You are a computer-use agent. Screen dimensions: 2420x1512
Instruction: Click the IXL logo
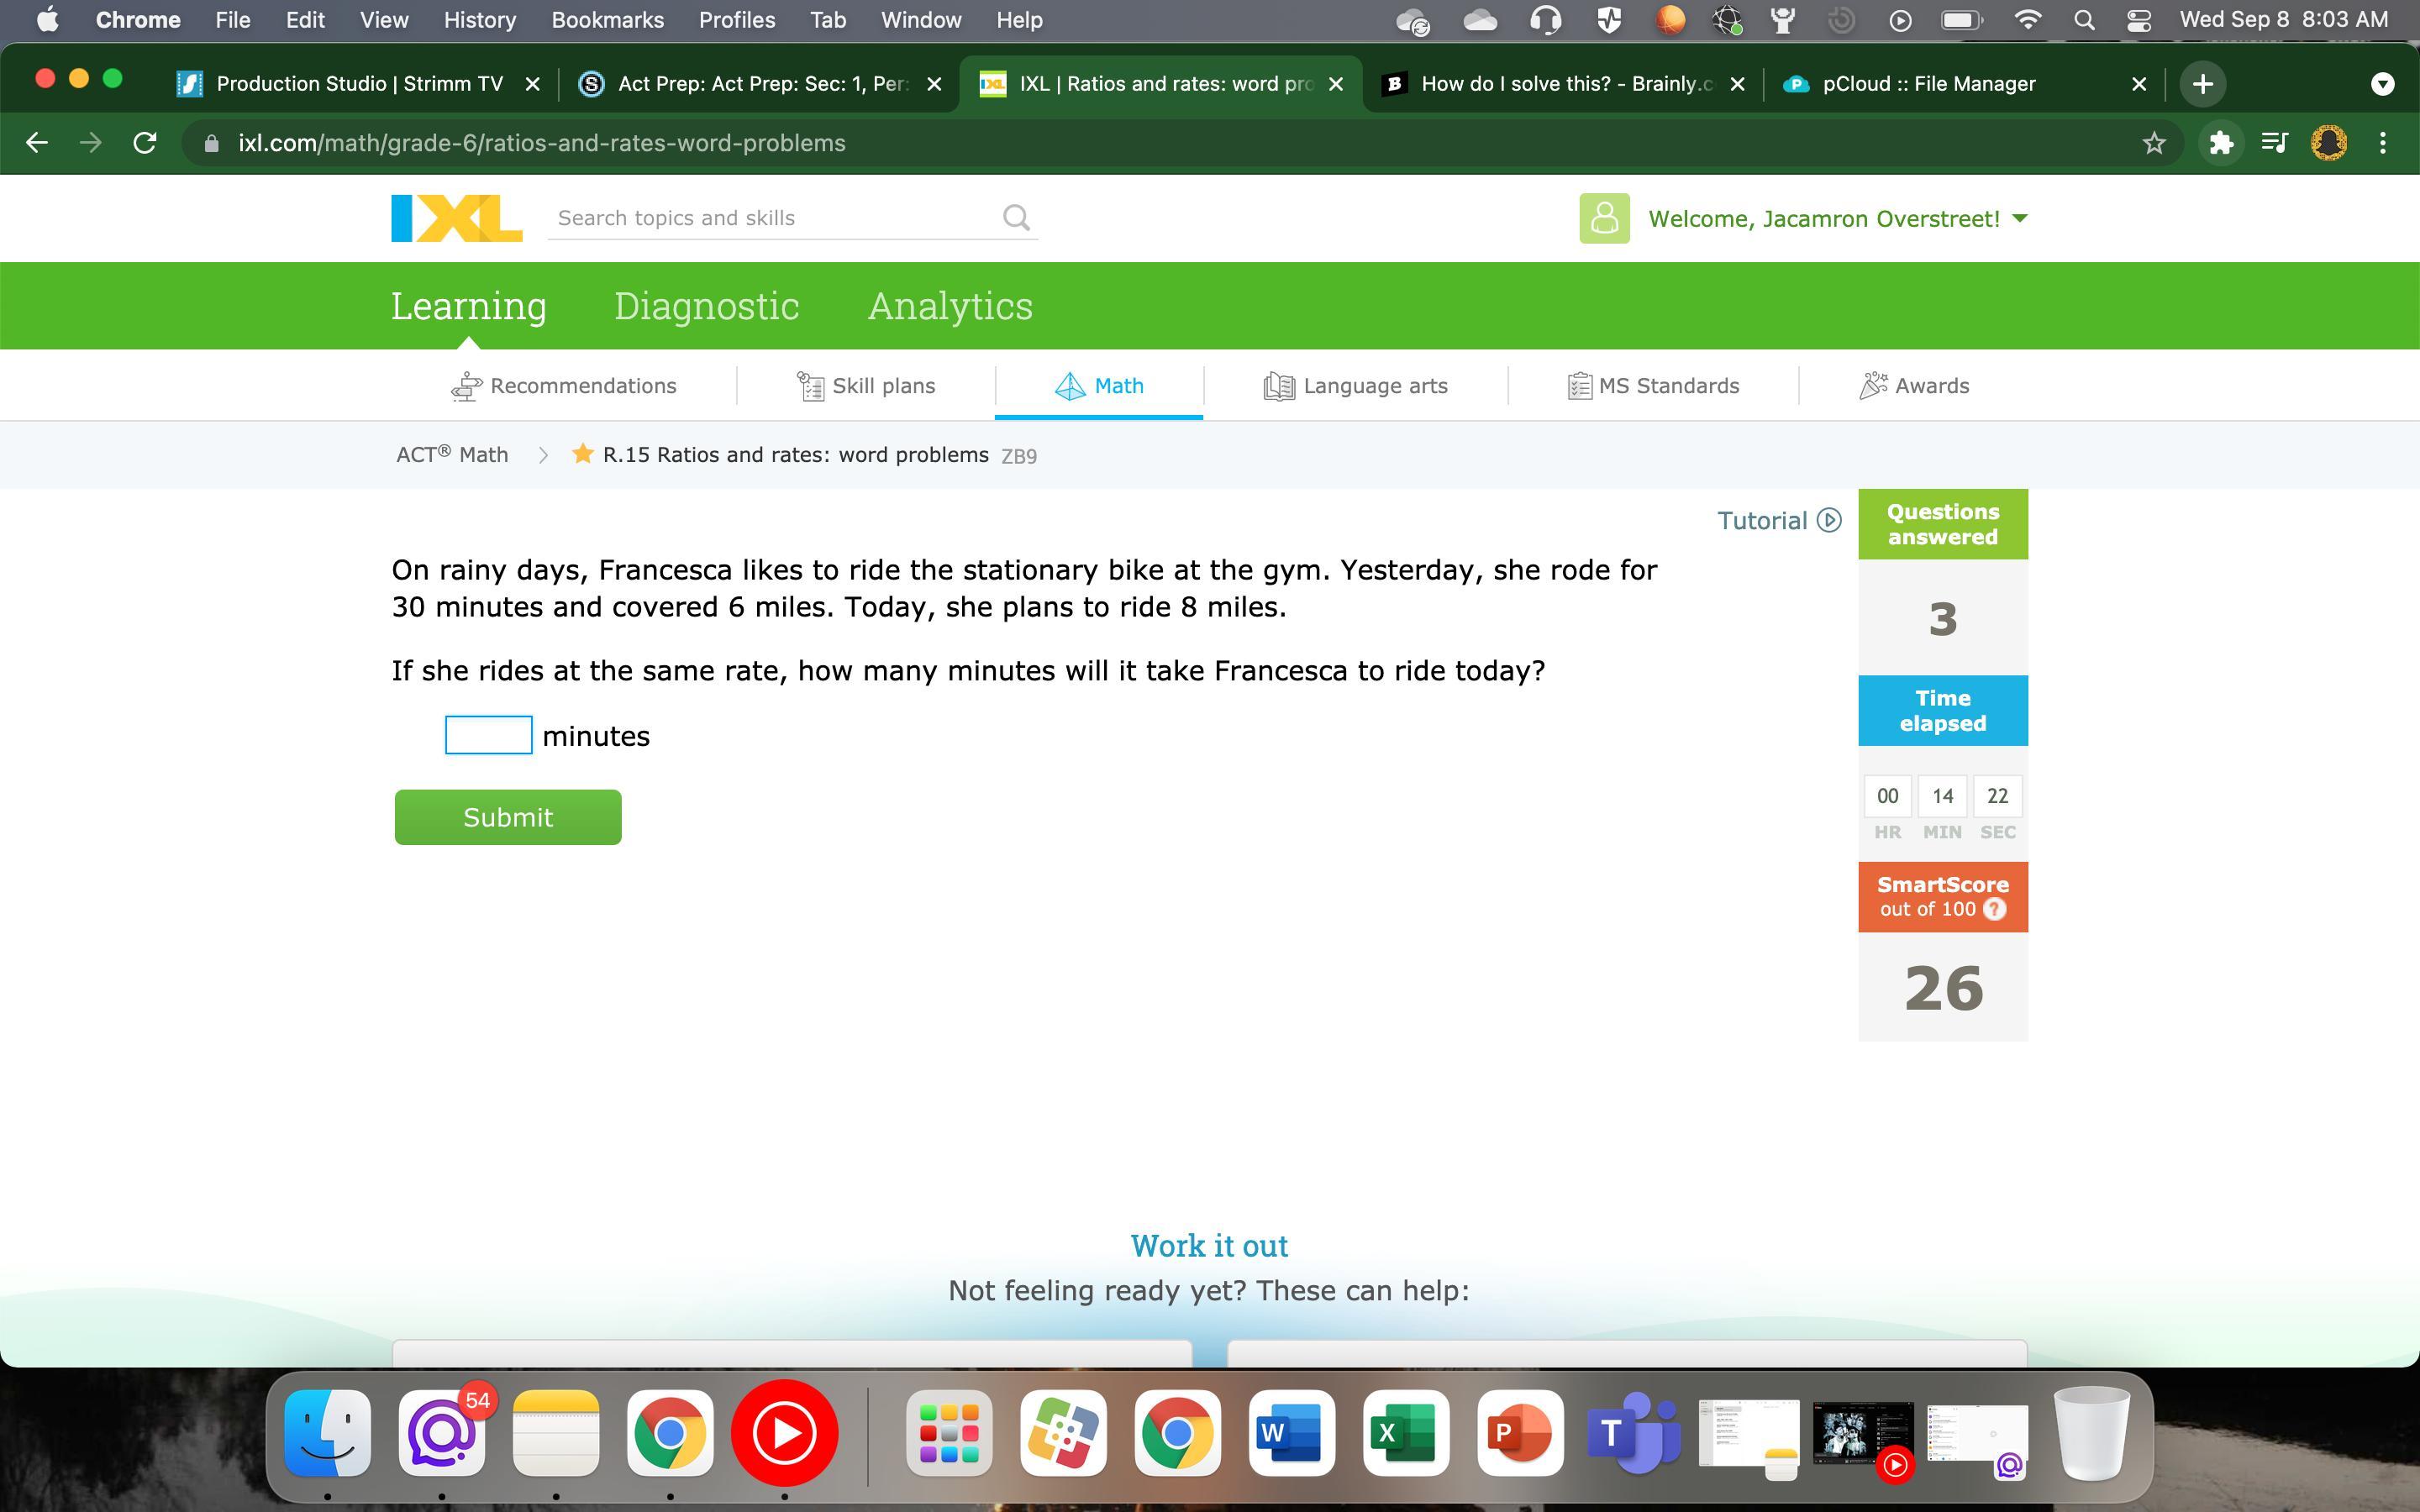point(456,218)
